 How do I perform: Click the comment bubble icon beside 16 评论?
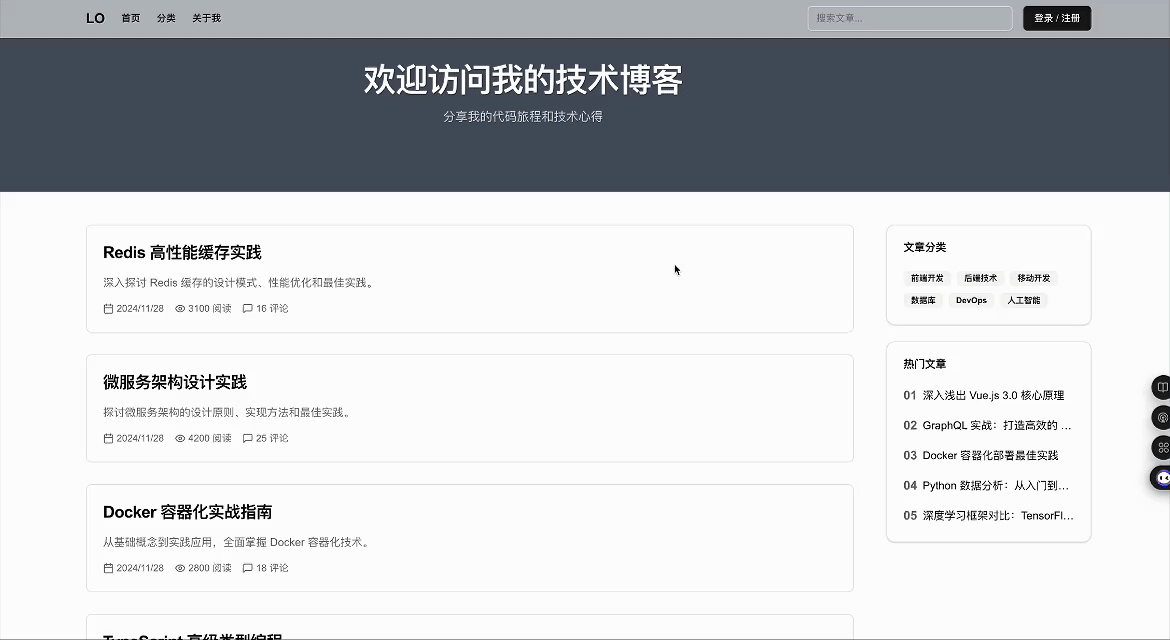click(x=248, y=309)
